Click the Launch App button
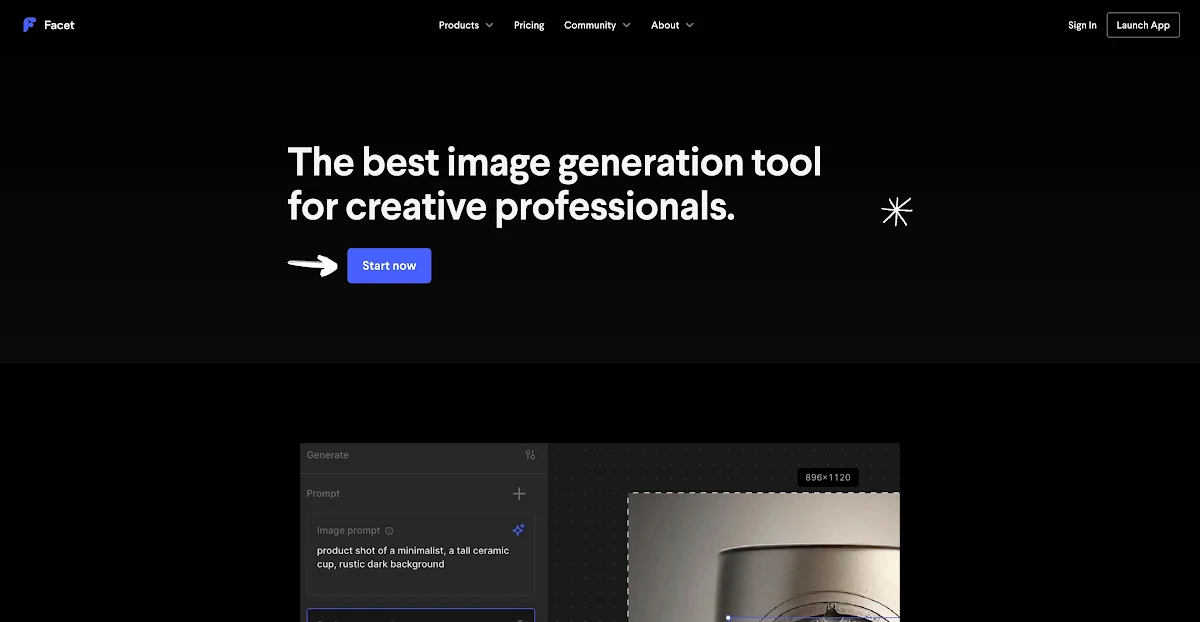Screen dimensions: 1200x622 pos(1143,25)
